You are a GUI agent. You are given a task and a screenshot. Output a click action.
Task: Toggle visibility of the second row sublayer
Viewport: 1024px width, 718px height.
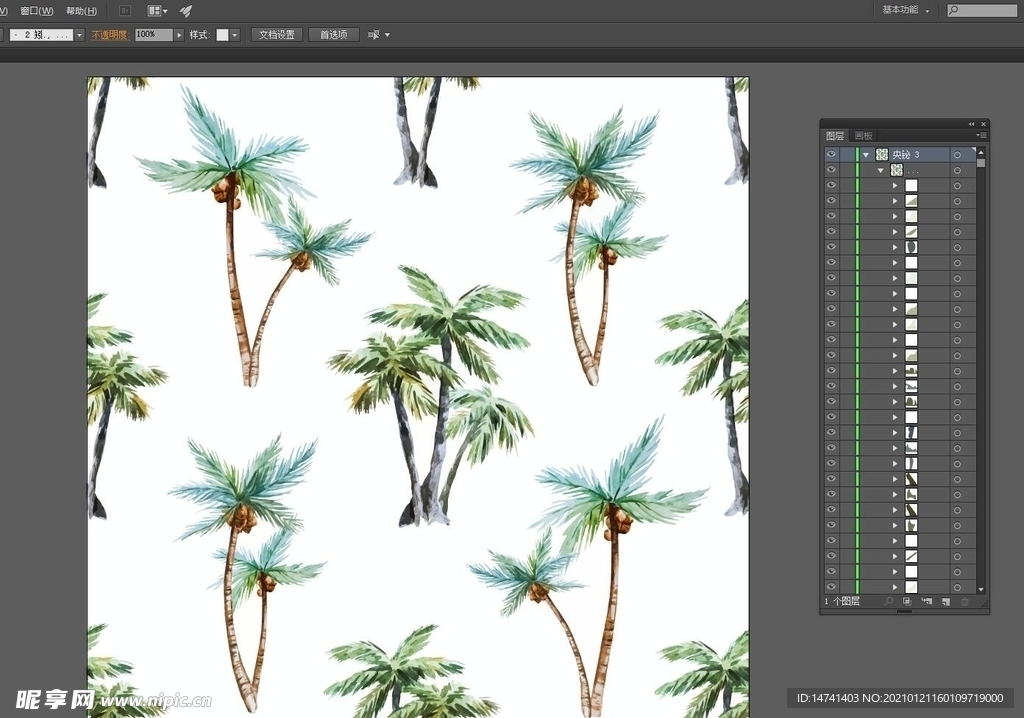(831, 170)
